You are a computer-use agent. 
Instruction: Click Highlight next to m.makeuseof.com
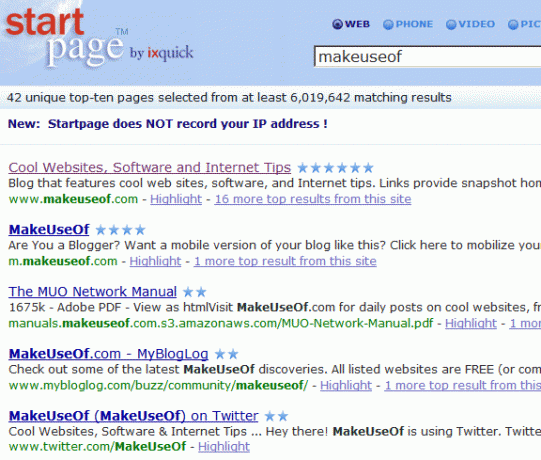155,261
